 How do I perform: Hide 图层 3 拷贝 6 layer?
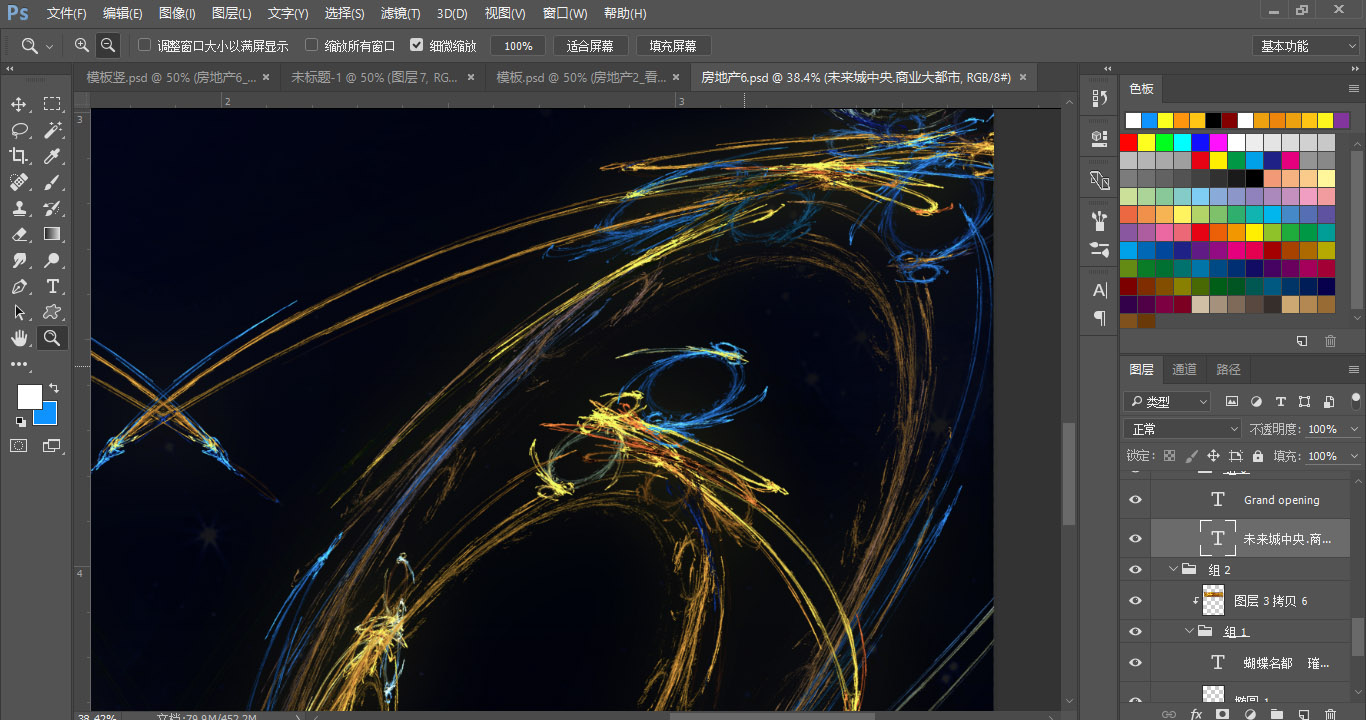tap(1135, 601)
